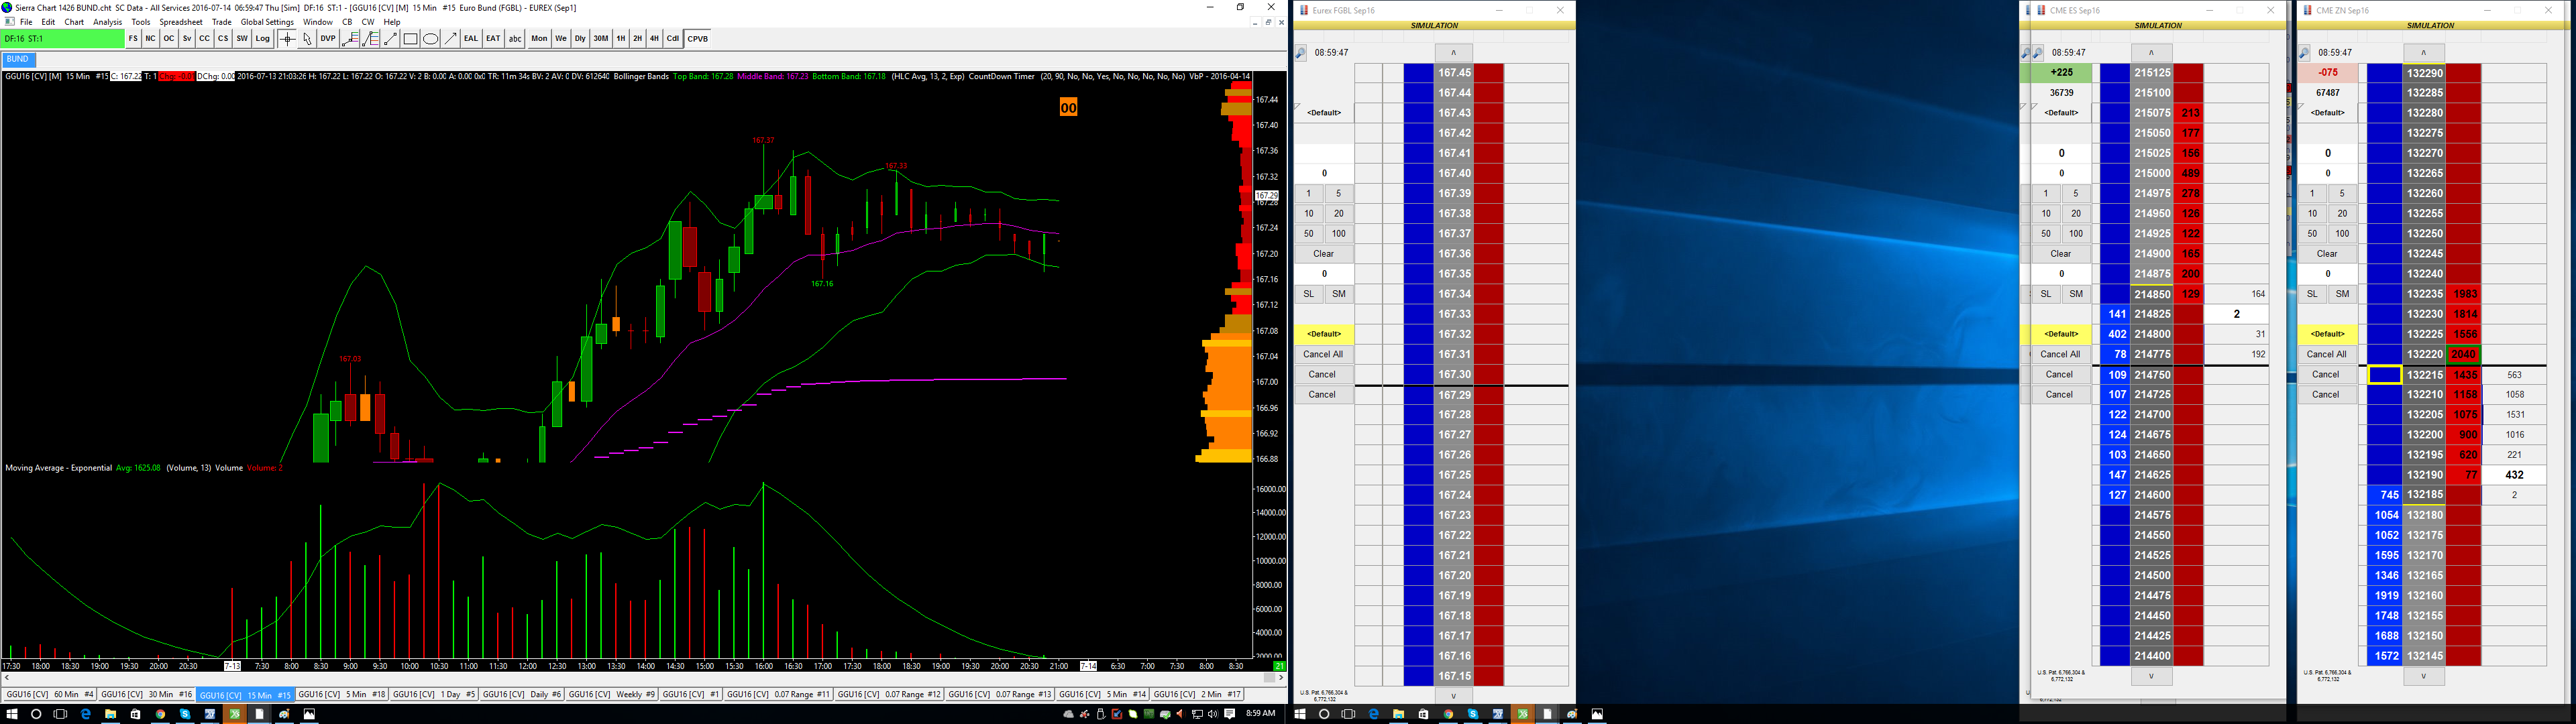
Task: Click 167.30 price cell in FGBL ladder
Action: pyautogui.click(x=1453, y=375)
